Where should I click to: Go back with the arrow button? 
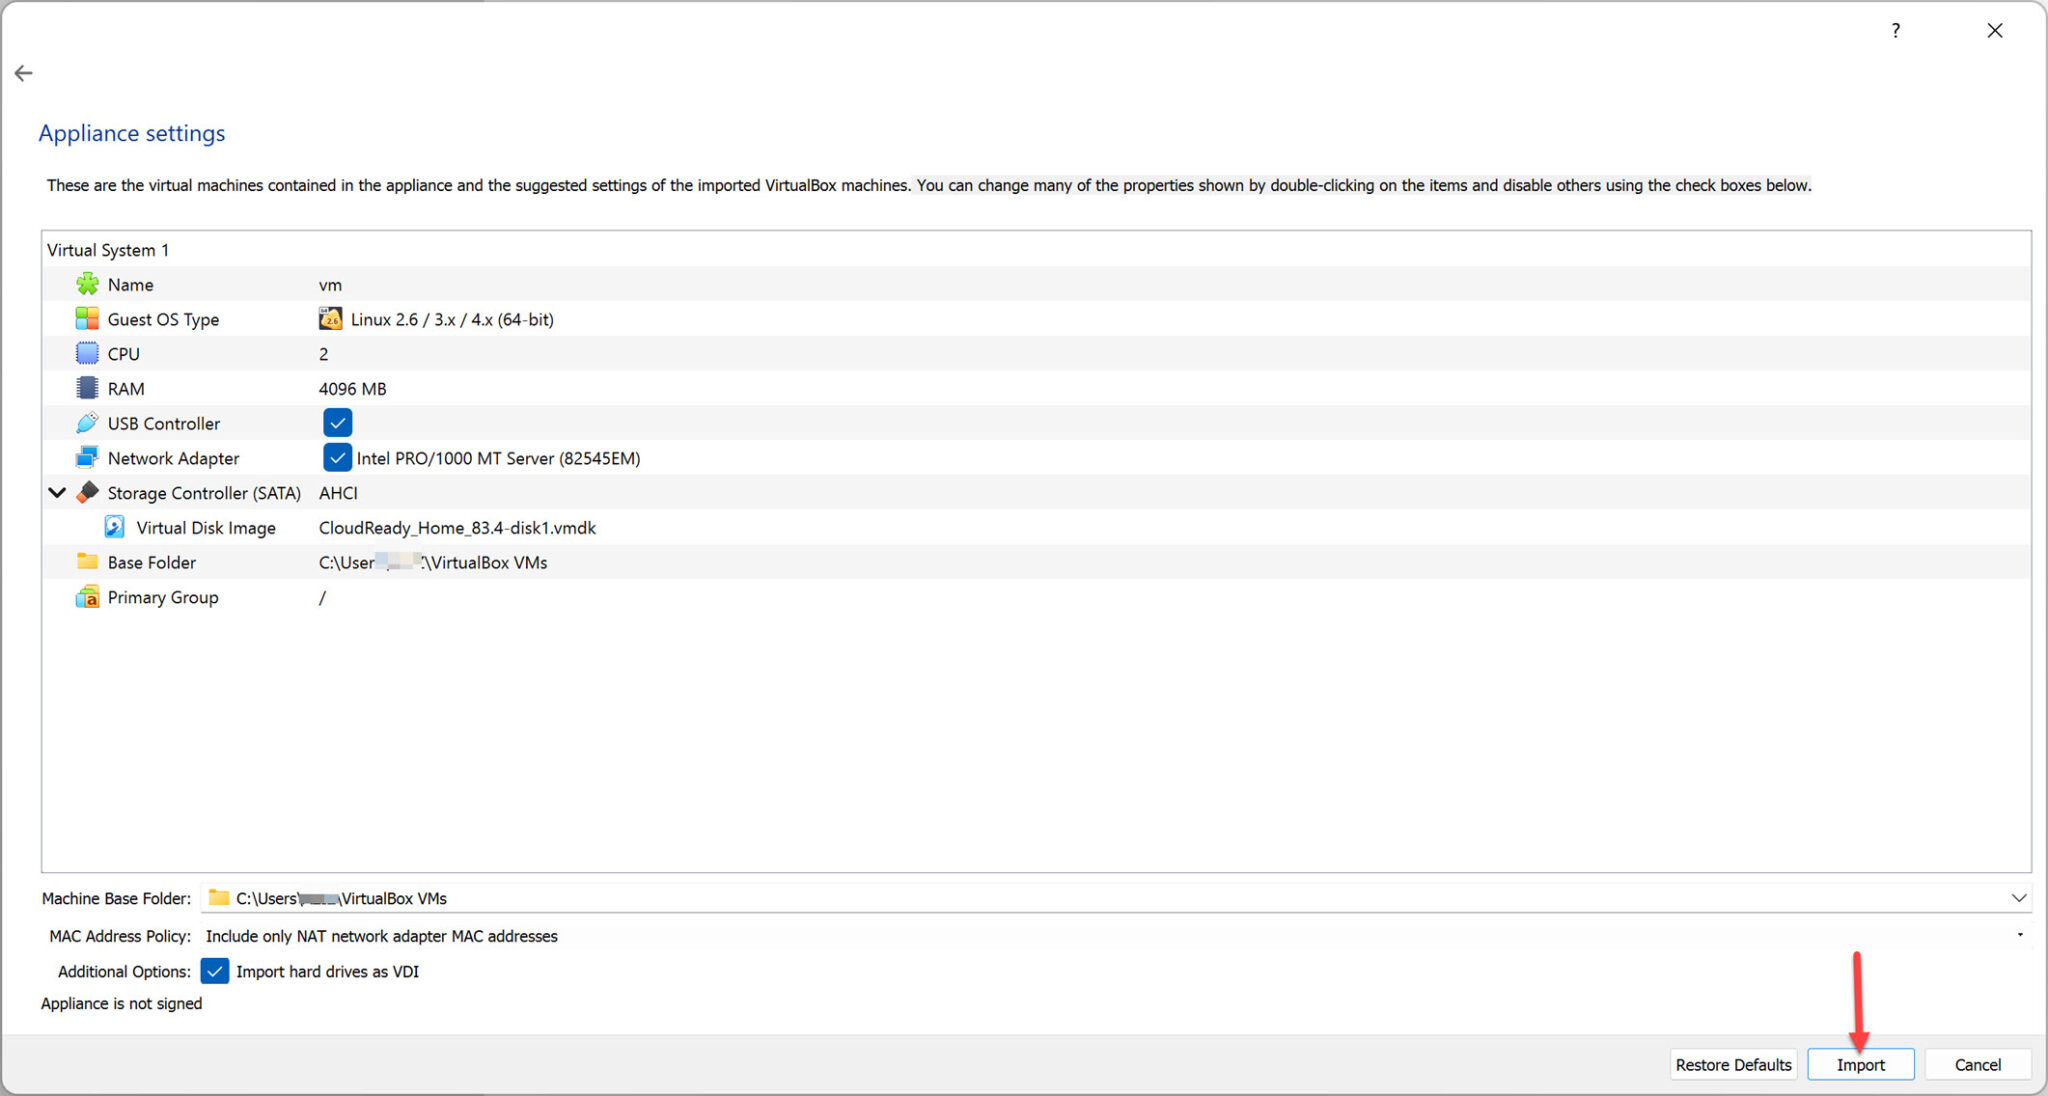click(x=24, y=73)
